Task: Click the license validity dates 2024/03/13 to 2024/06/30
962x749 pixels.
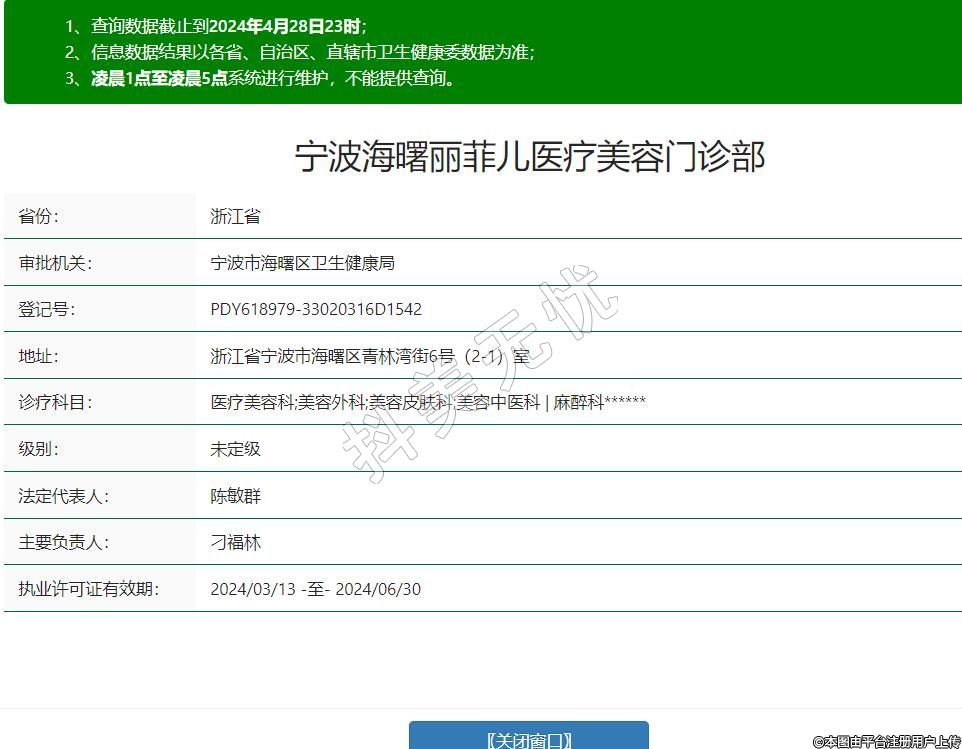Action: click(315, 589)
